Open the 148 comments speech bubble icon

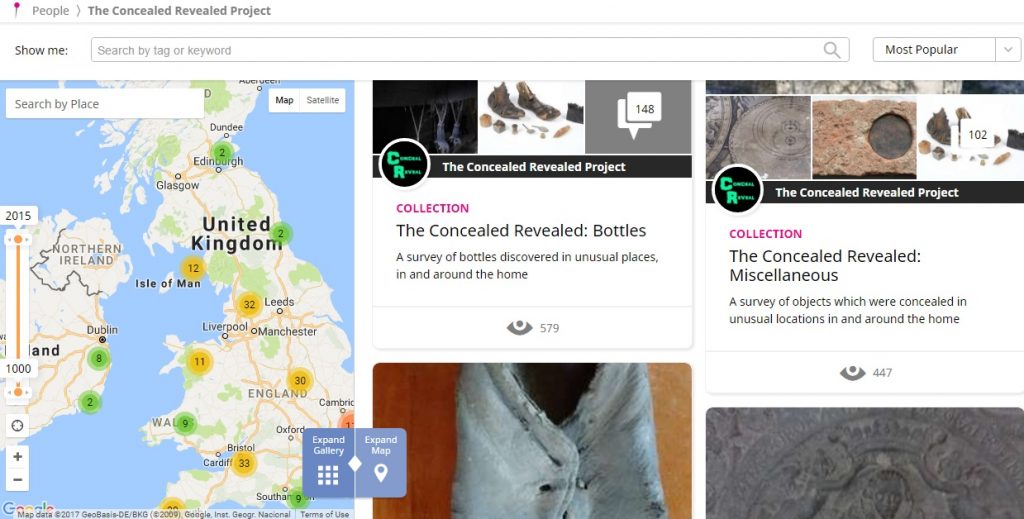point(638,115)
